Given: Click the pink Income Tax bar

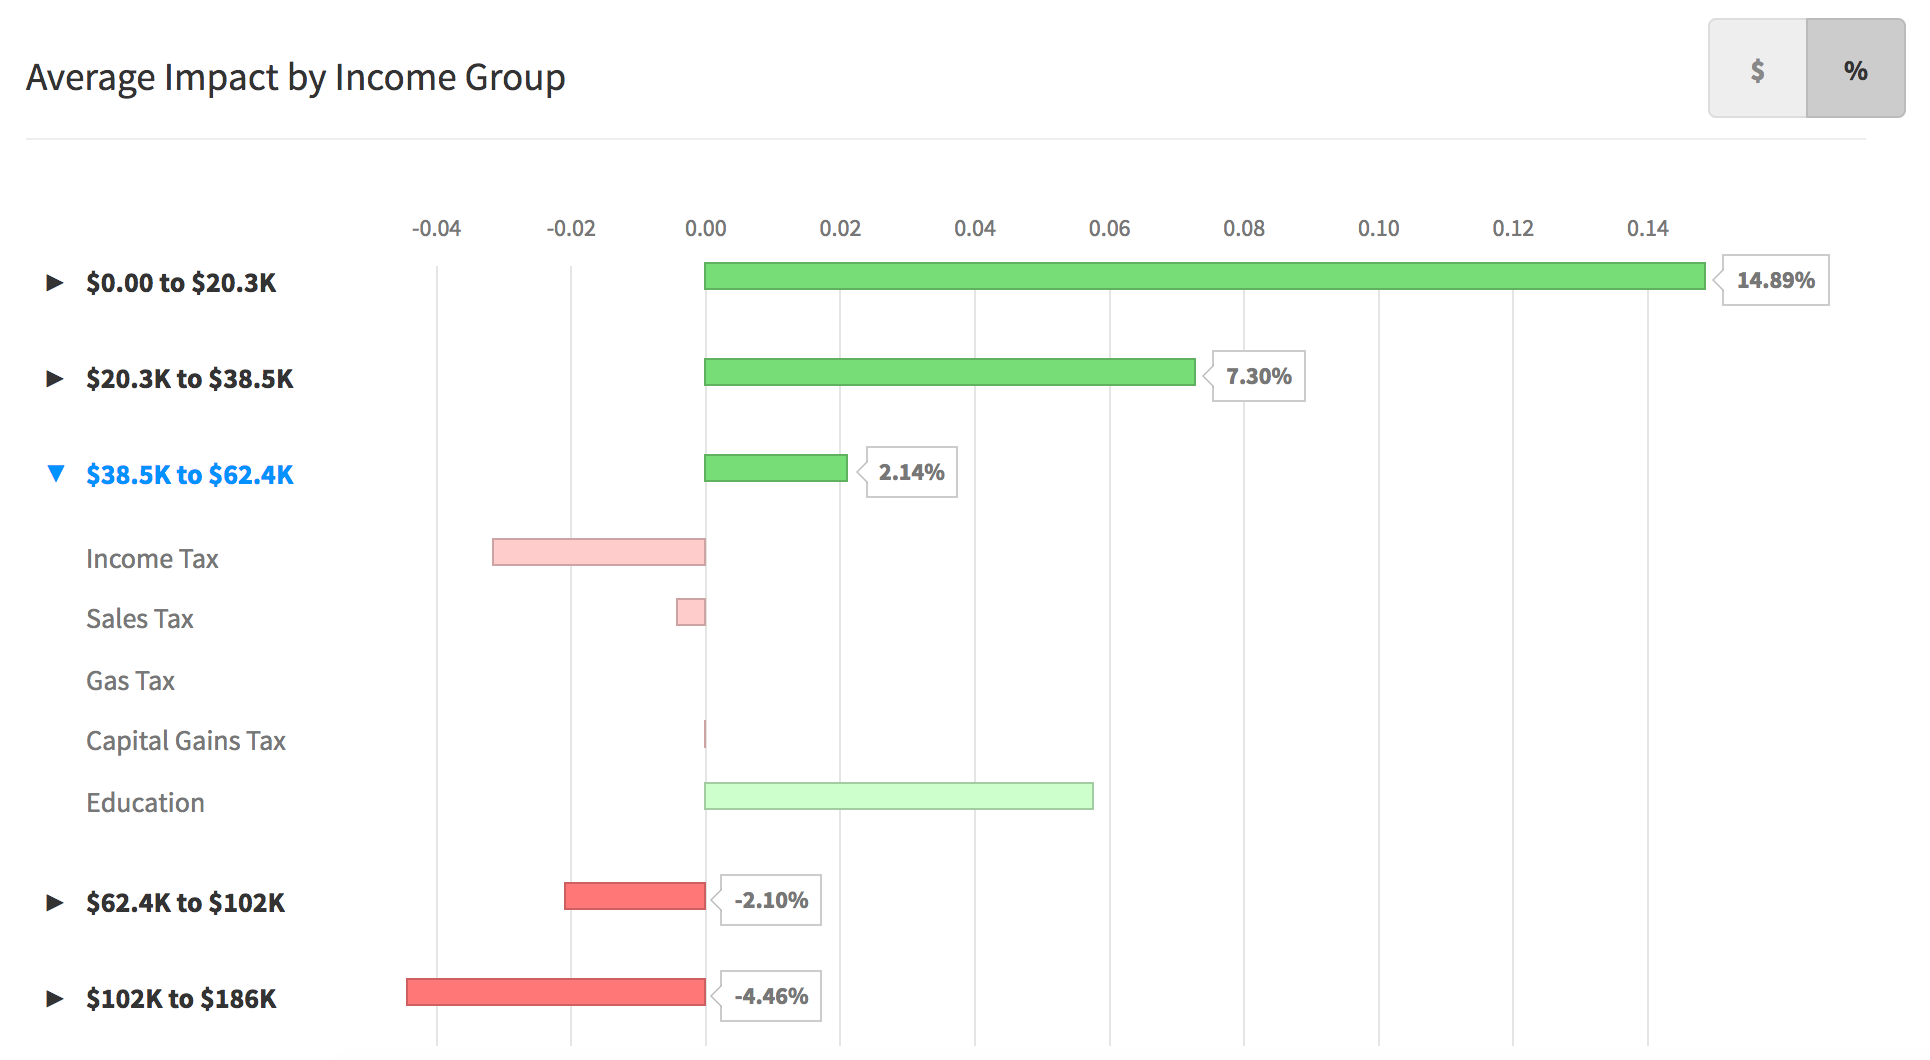Looking at the screenshot, I should (x=598, y=552).
